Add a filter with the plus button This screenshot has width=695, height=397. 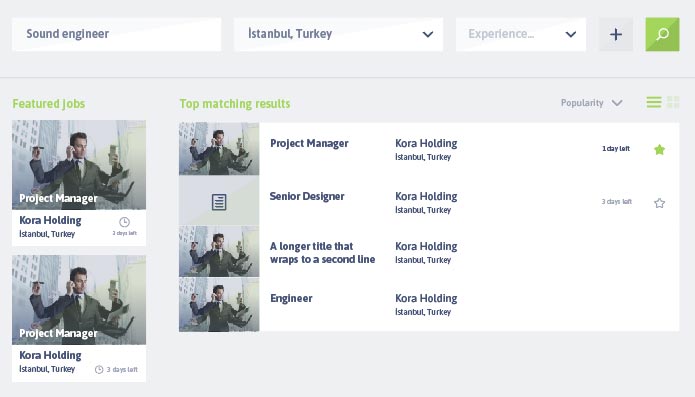coord(616,34)
